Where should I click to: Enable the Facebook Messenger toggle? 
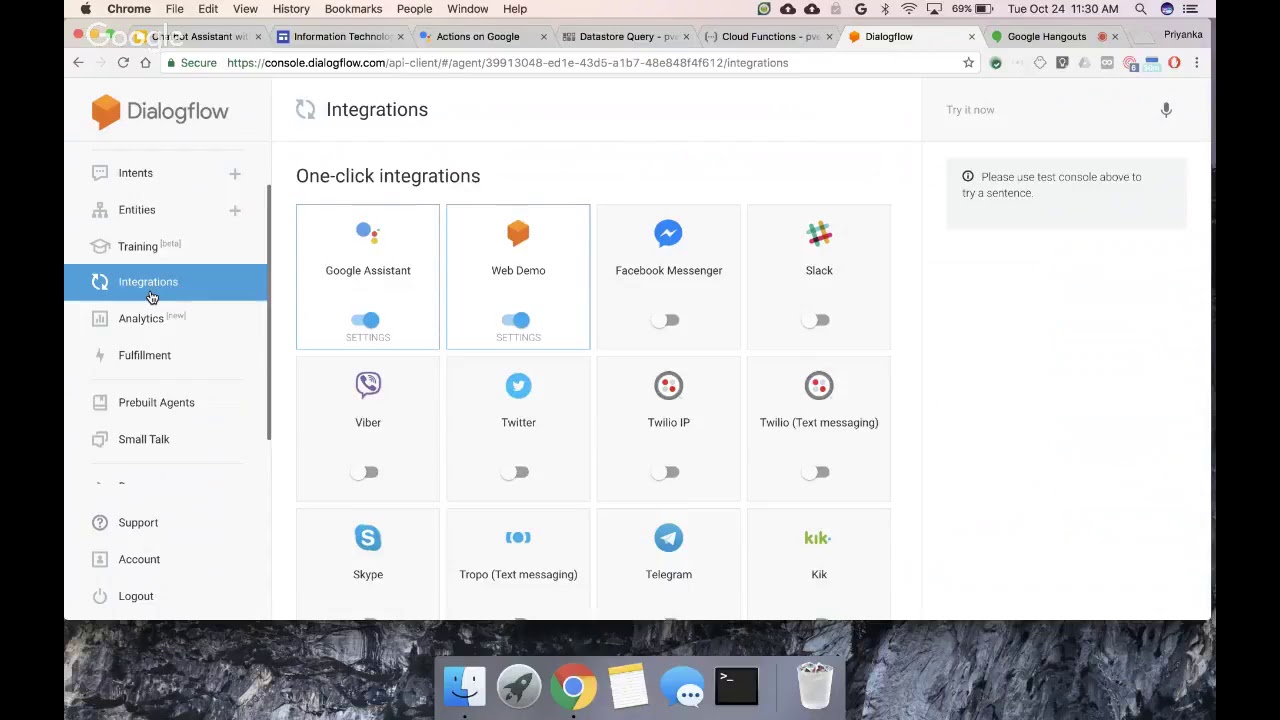(665, 320)
